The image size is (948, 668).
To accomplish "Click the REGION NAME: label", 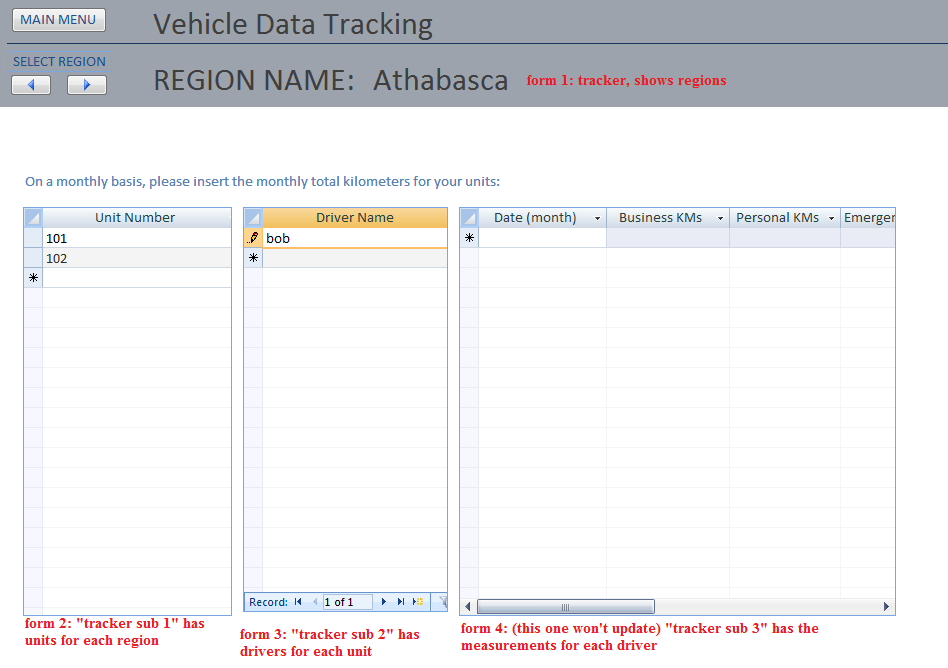I will pos(254,80).
